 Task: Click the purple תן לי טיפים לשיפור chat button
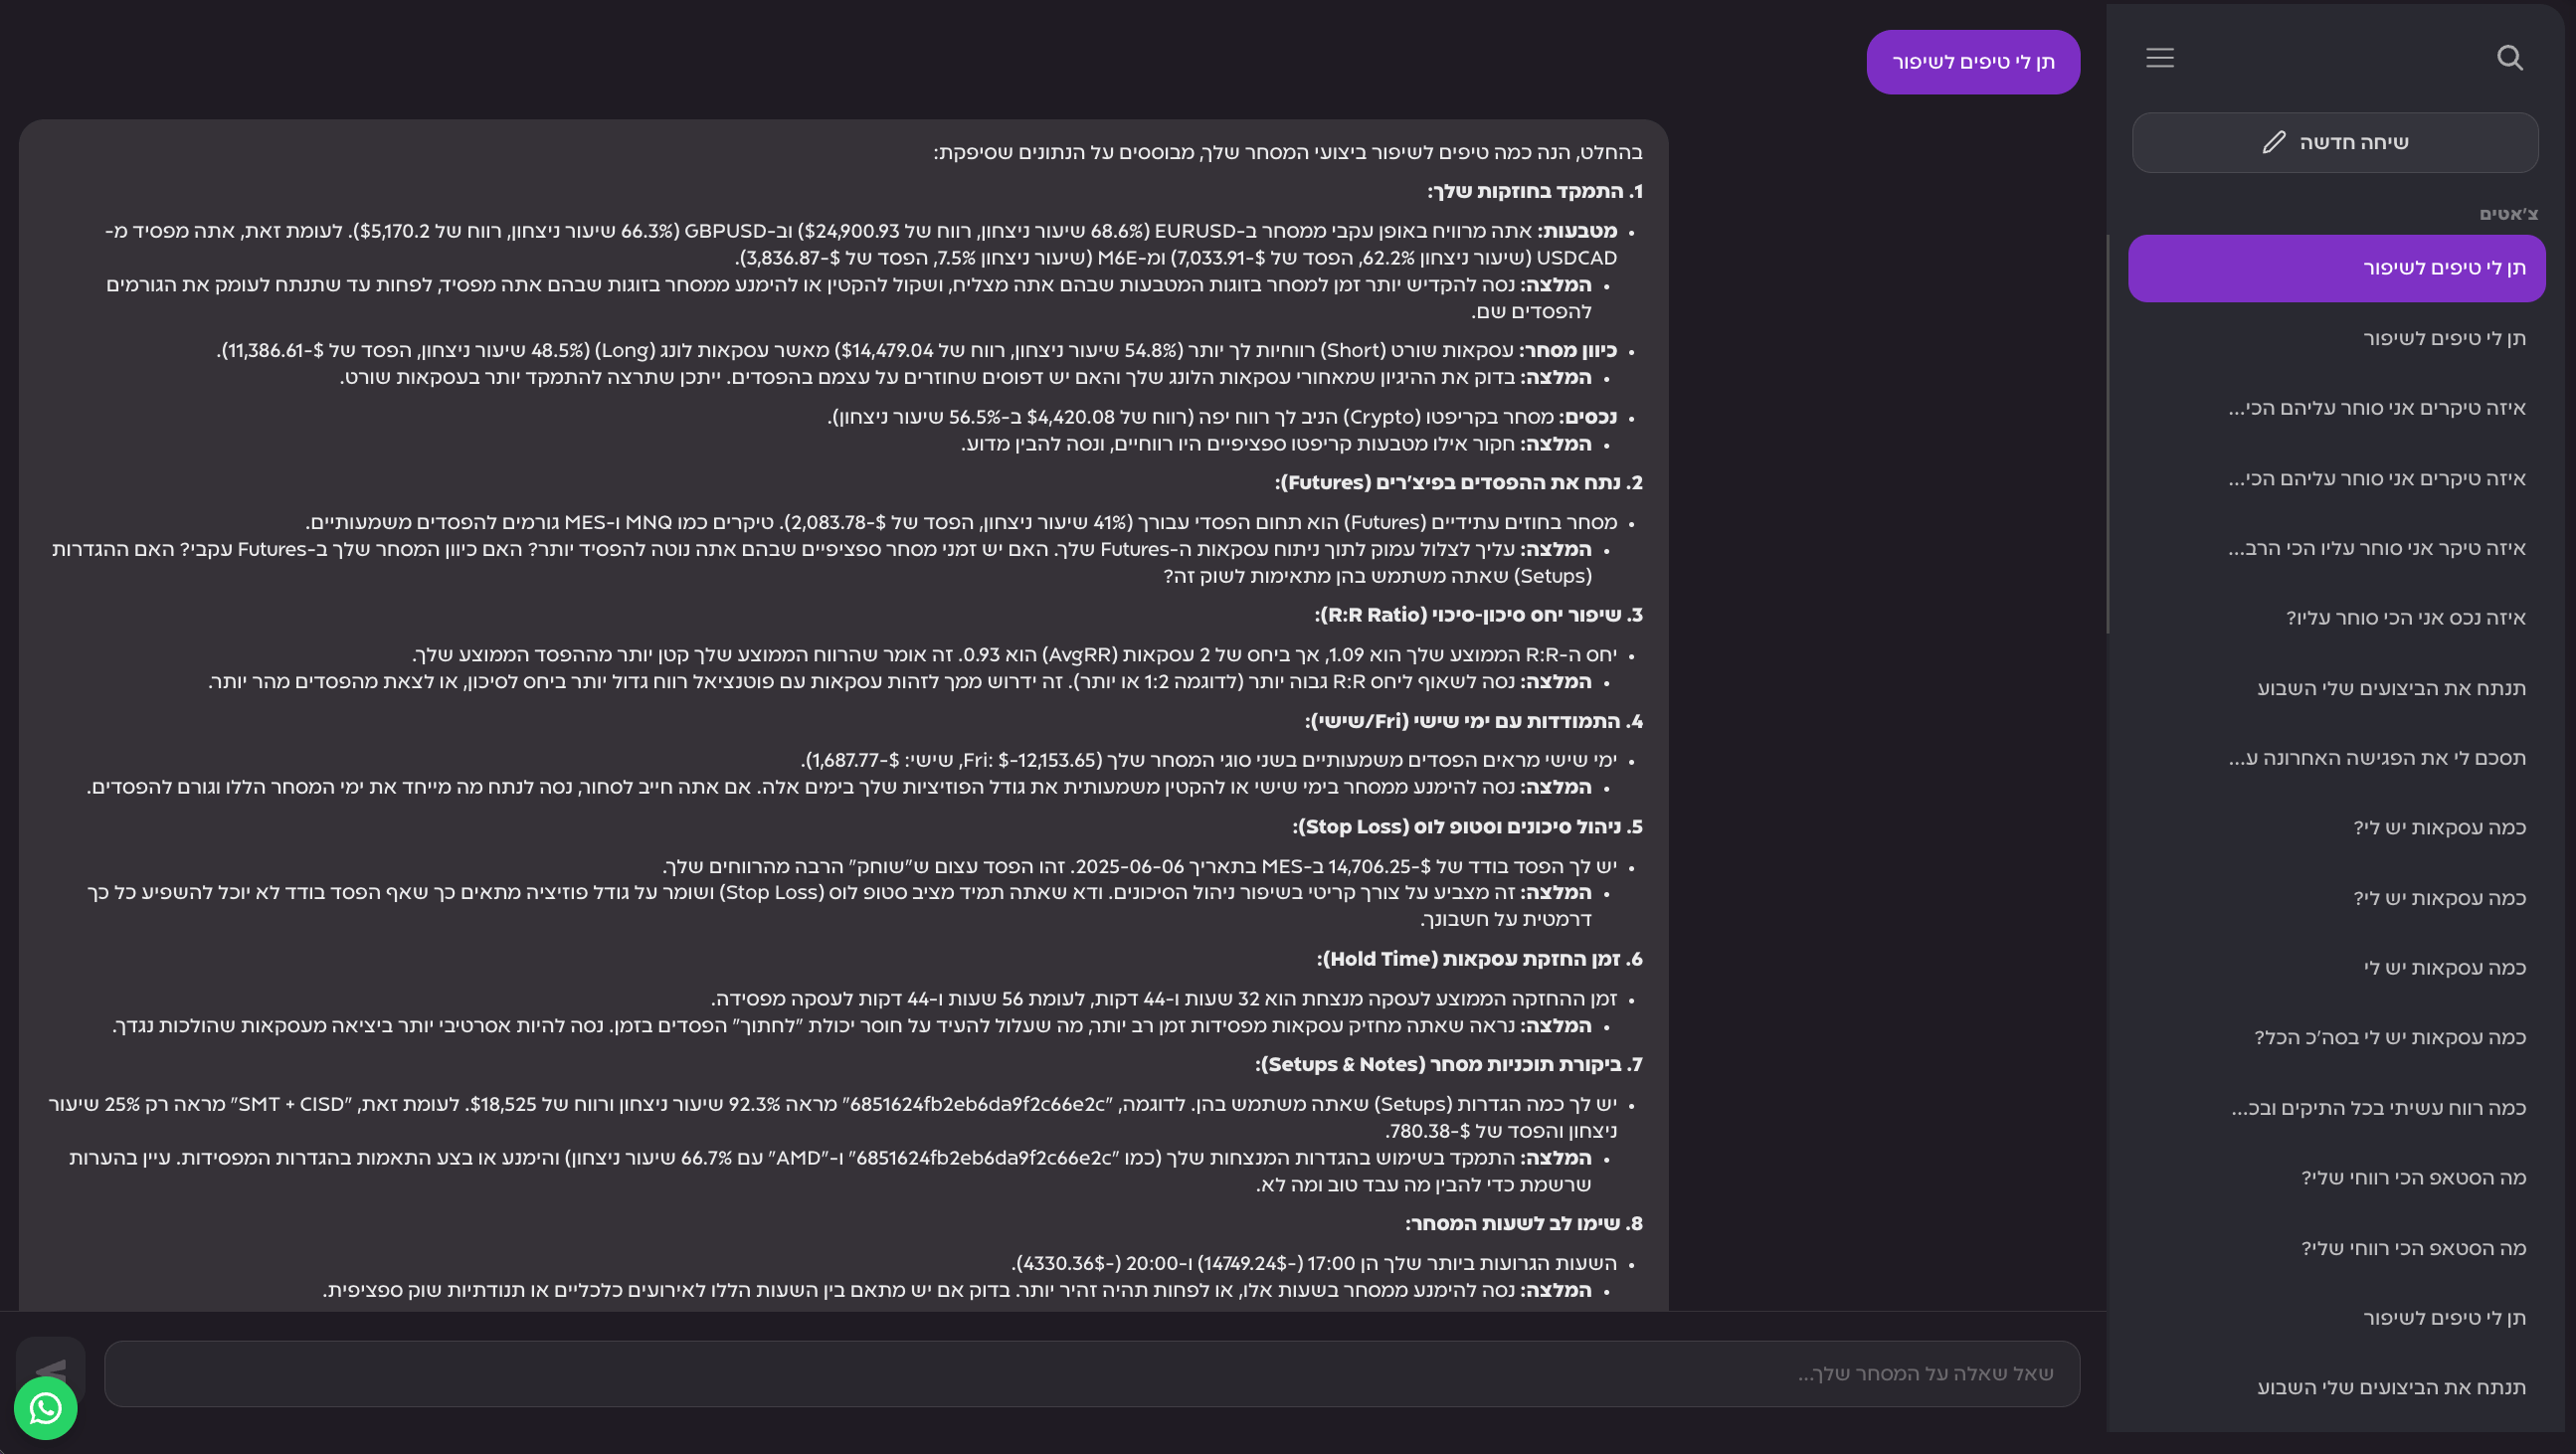(x=1972, y=61)
